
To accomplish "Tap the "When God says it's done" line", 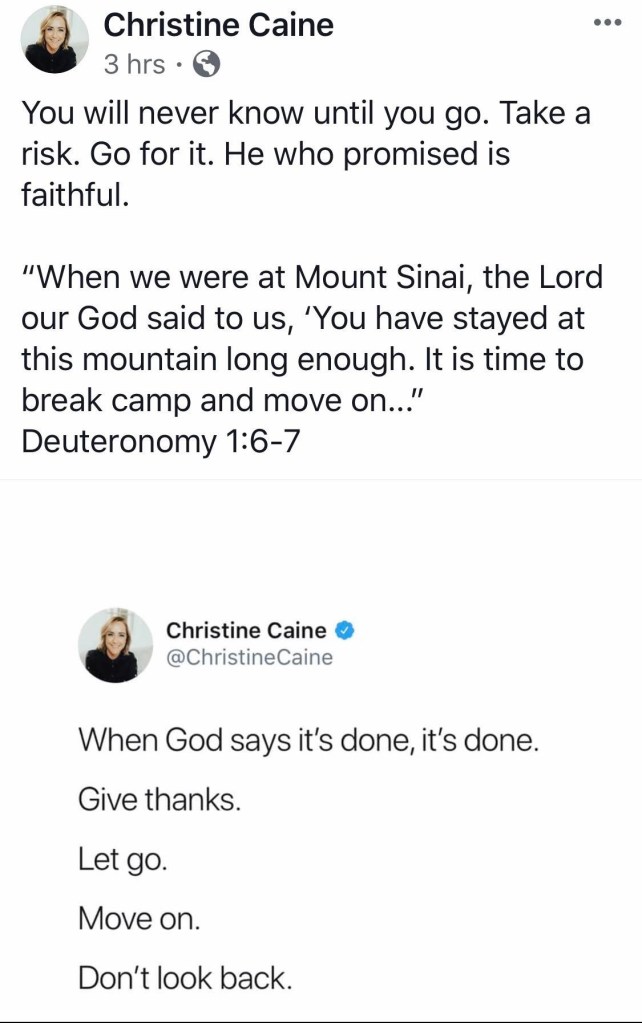I will (308, 741).
